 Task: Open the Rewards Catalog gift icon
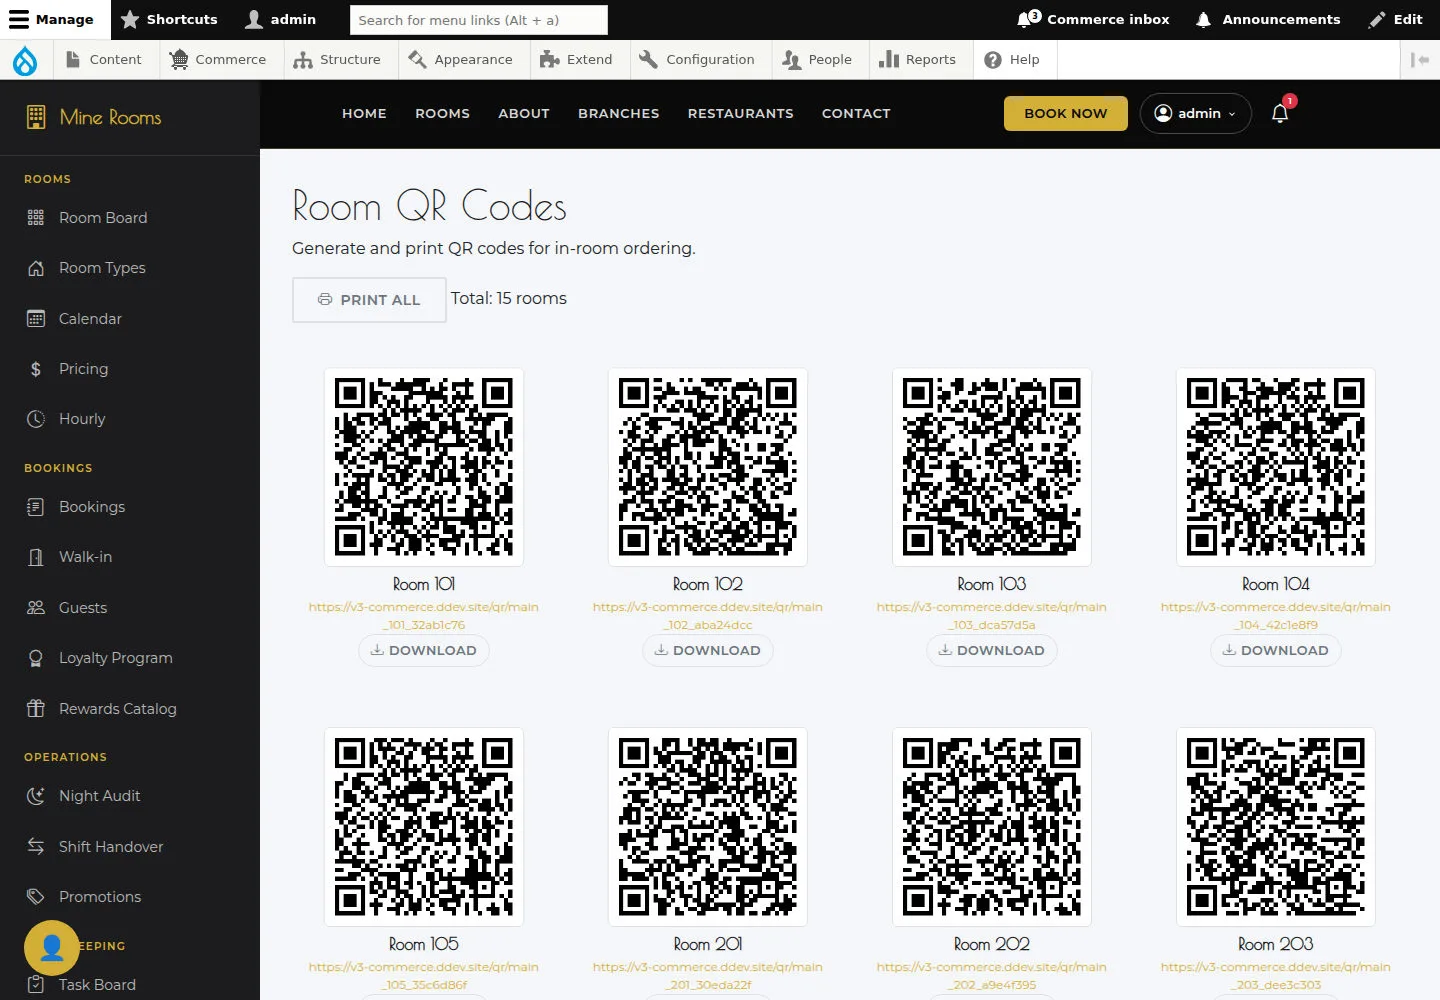tap(36, 709)
